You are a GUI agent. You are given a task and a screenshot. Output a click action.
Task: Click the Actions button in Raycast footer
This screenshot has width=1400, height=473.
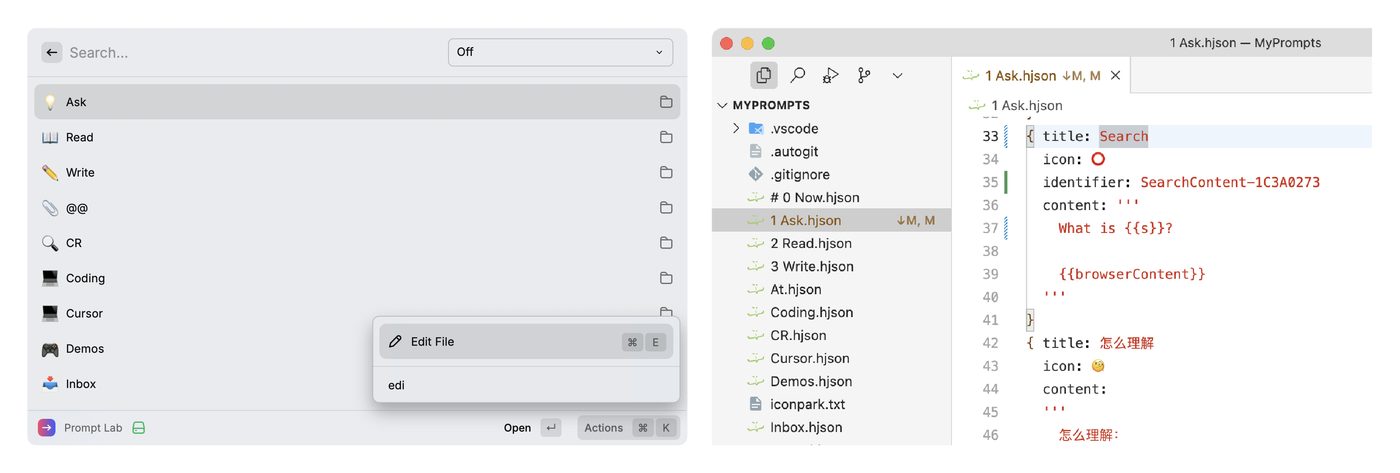click(630, 428)
